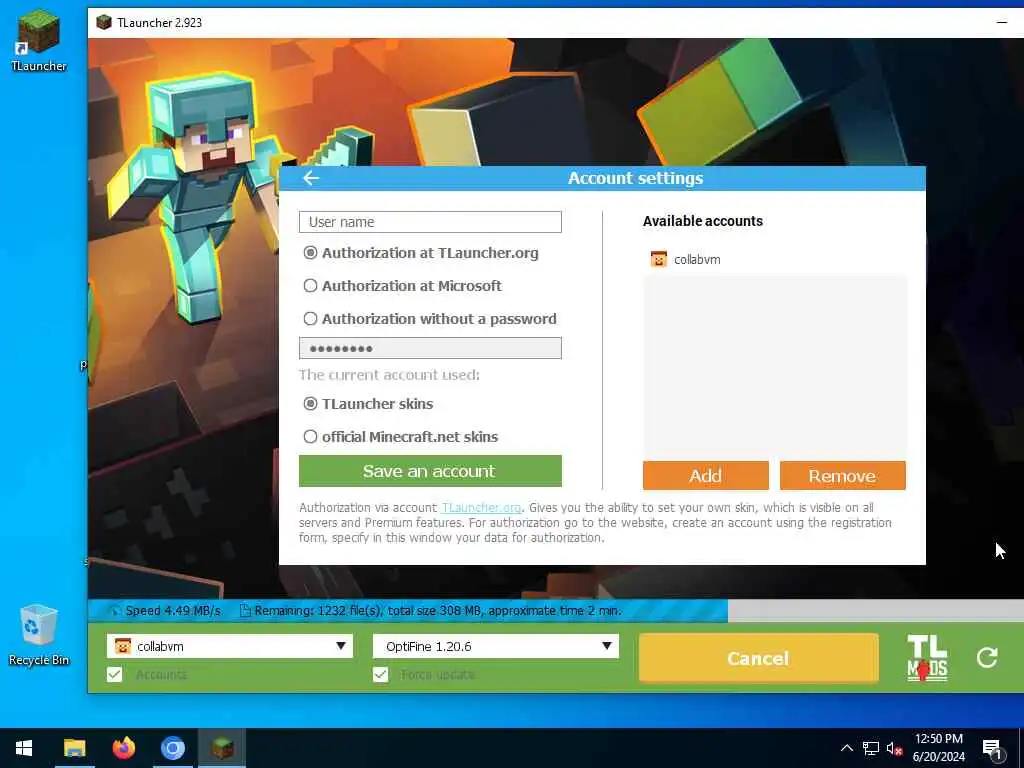Launch Firefox from the taskbar
This screenshot has width=1024, height=768.
pos(123,748)
